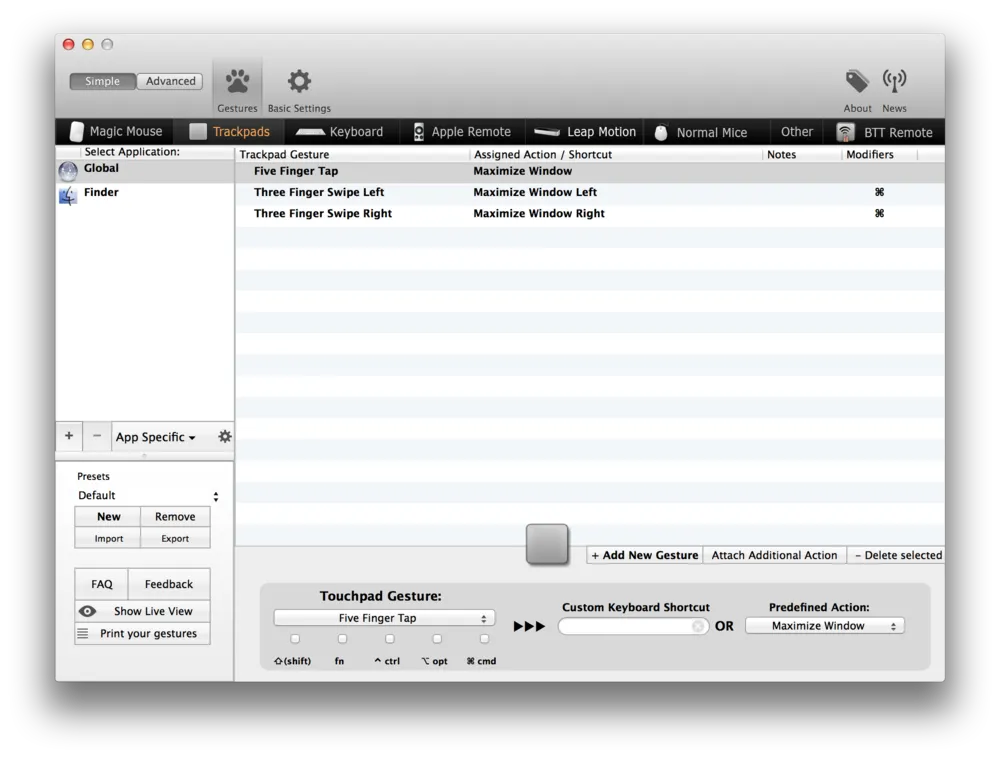Click the minus icon to remove application
The width and height of the screenshot is (1000, 758).
point(97,436)
